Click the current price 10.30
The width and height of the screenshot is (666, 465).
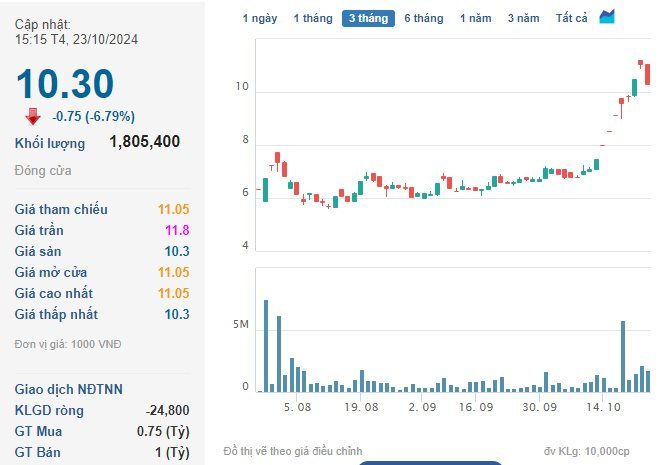point(65,84)
